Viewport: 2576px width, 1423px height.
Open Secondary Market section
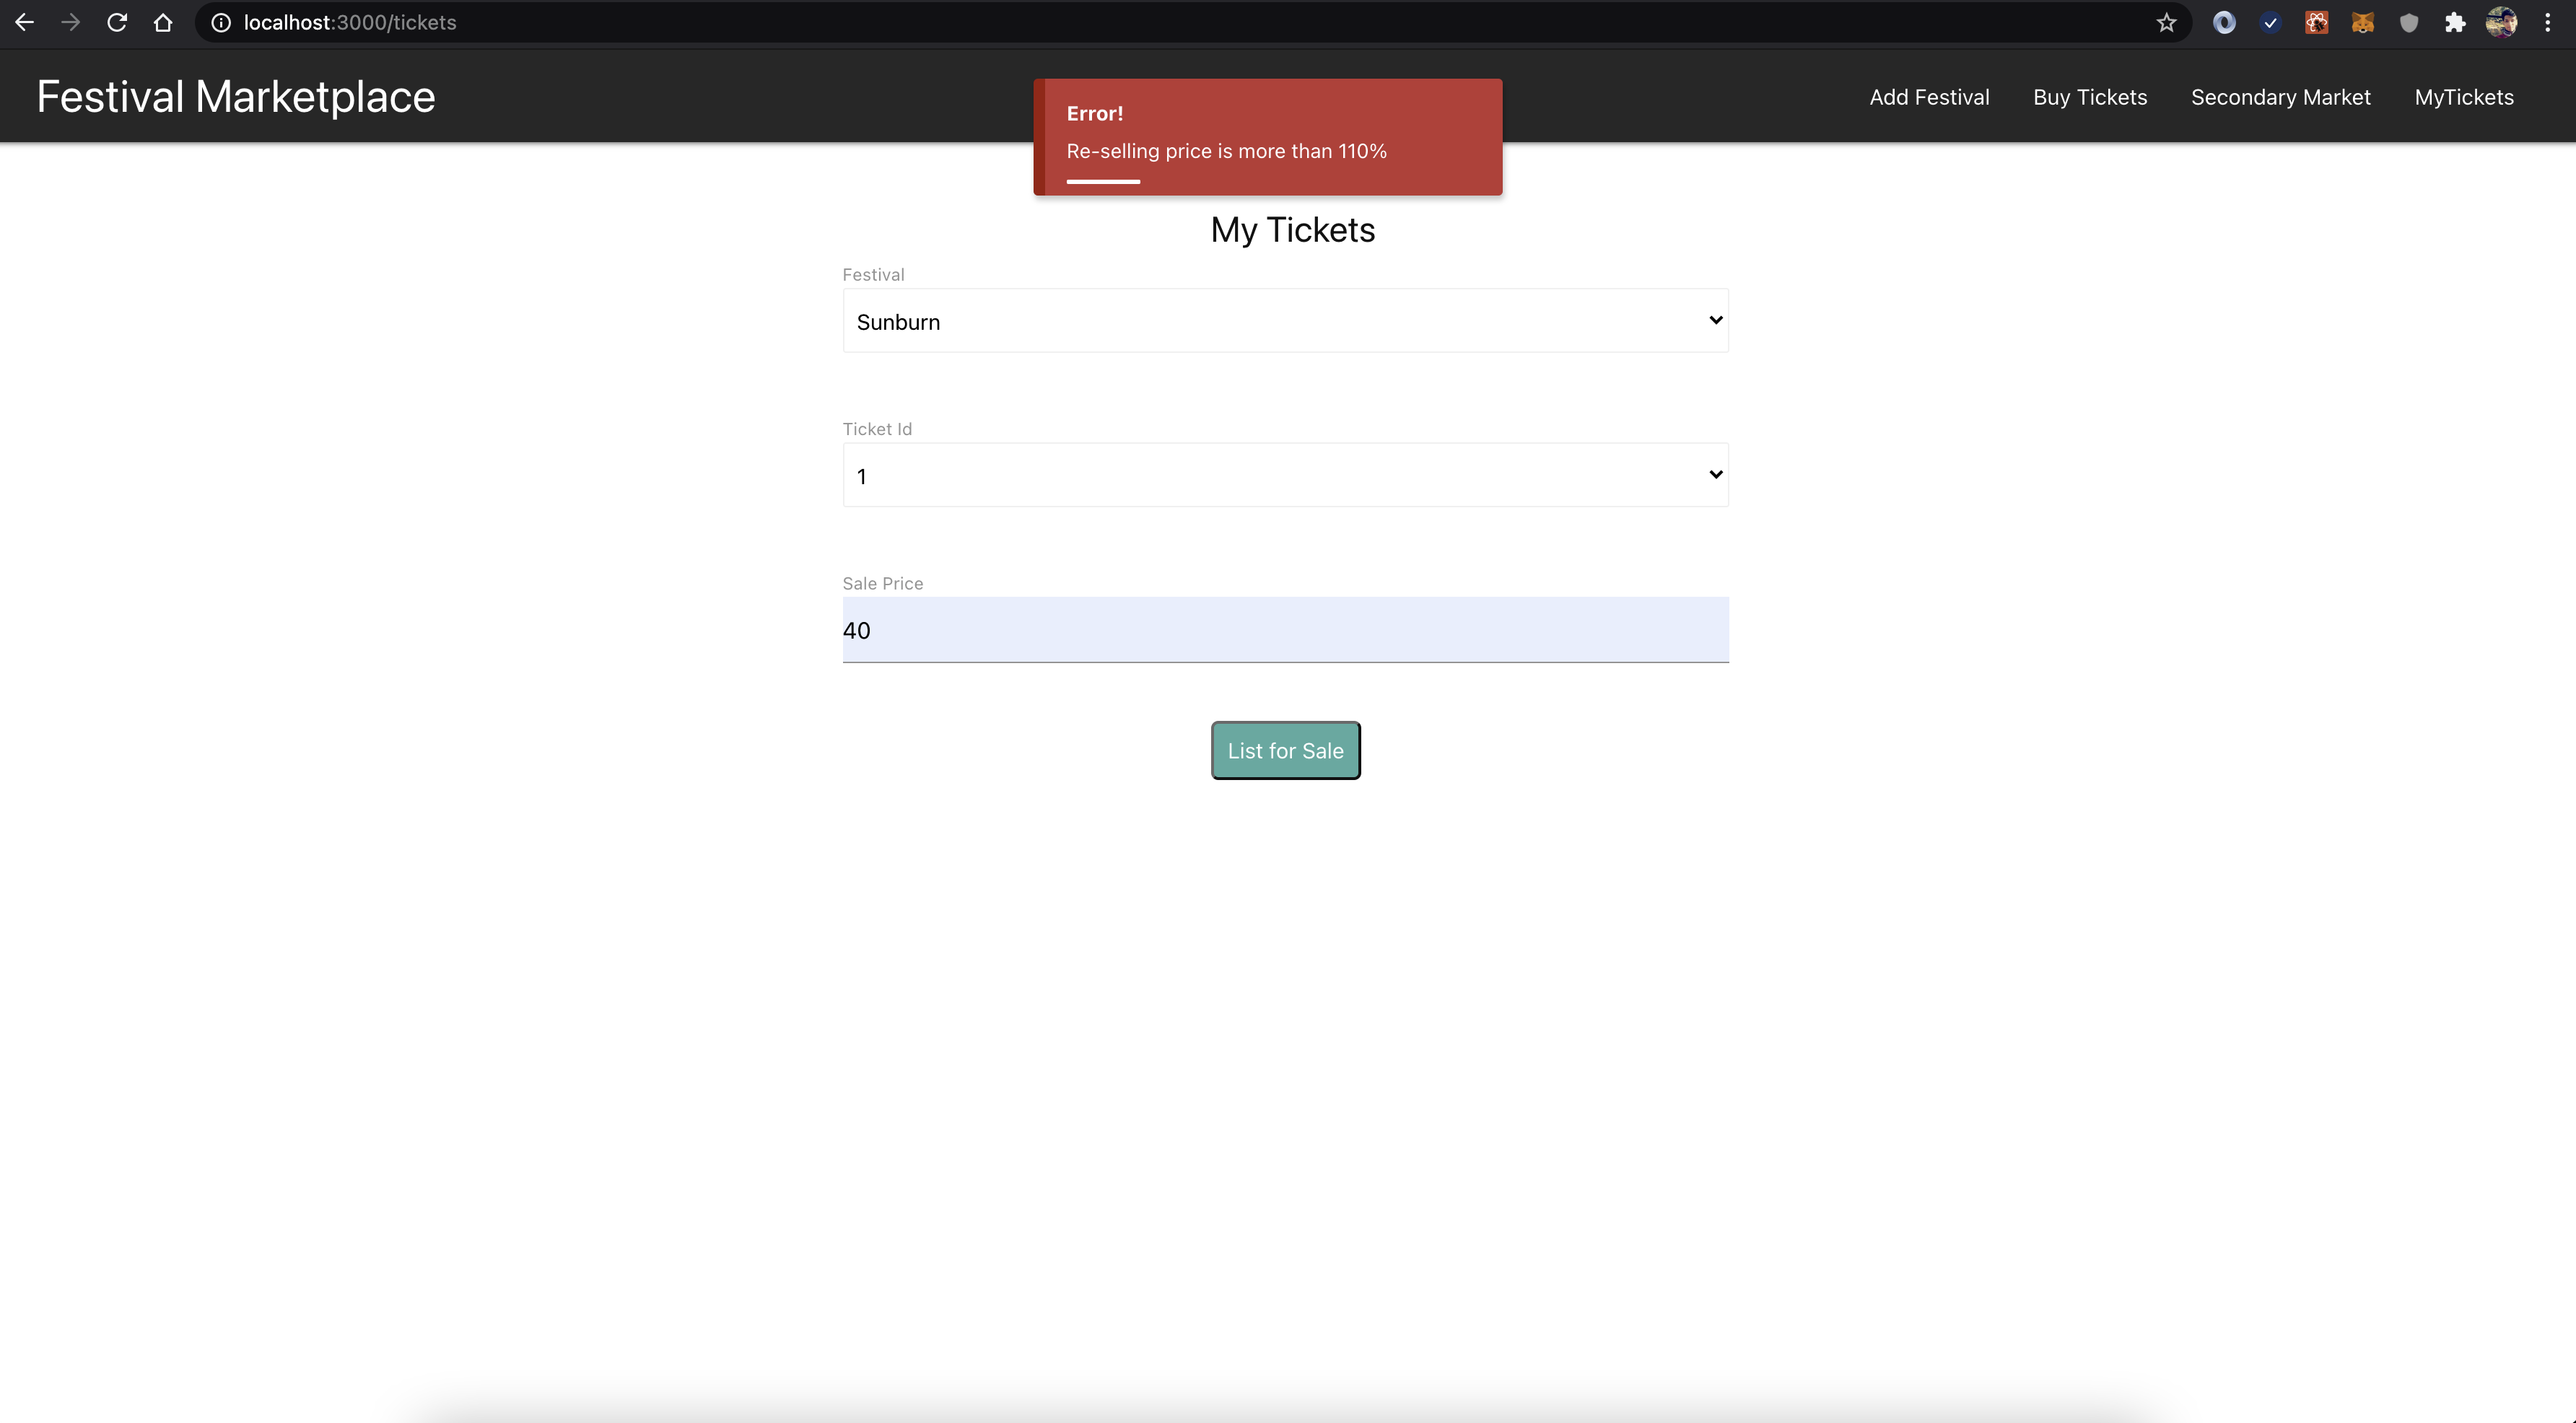2280,97
